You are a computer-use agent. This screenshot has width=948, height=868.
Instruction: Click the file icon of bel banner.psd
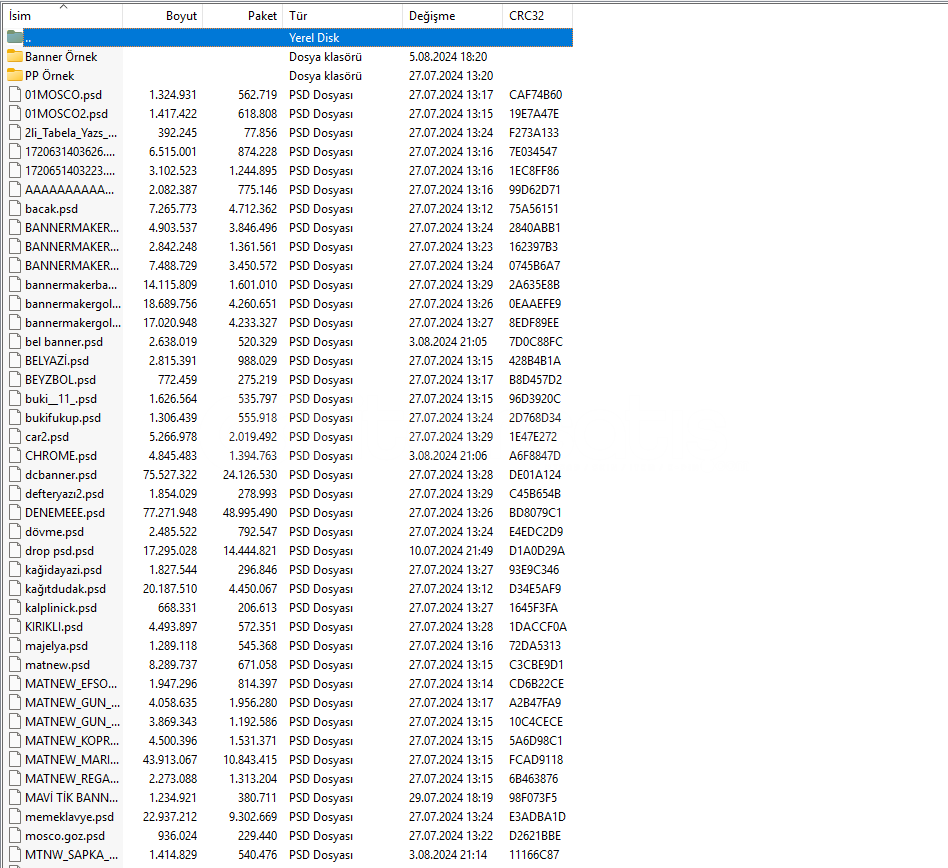click(x=15, y=342)
